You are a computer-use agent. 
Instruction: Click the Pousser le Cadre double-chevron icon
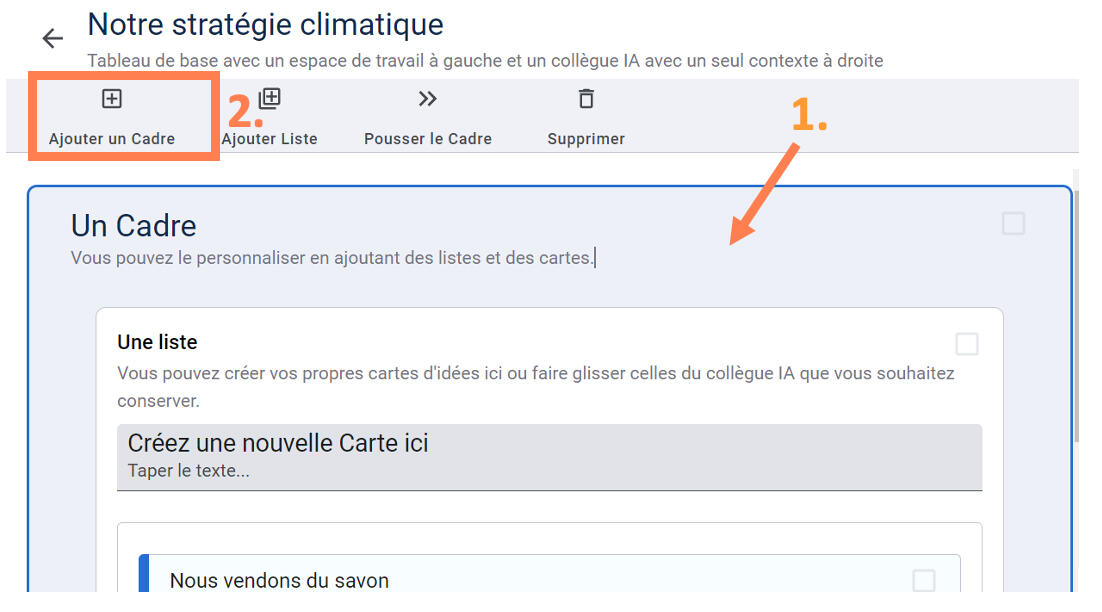tap(428, 99)
